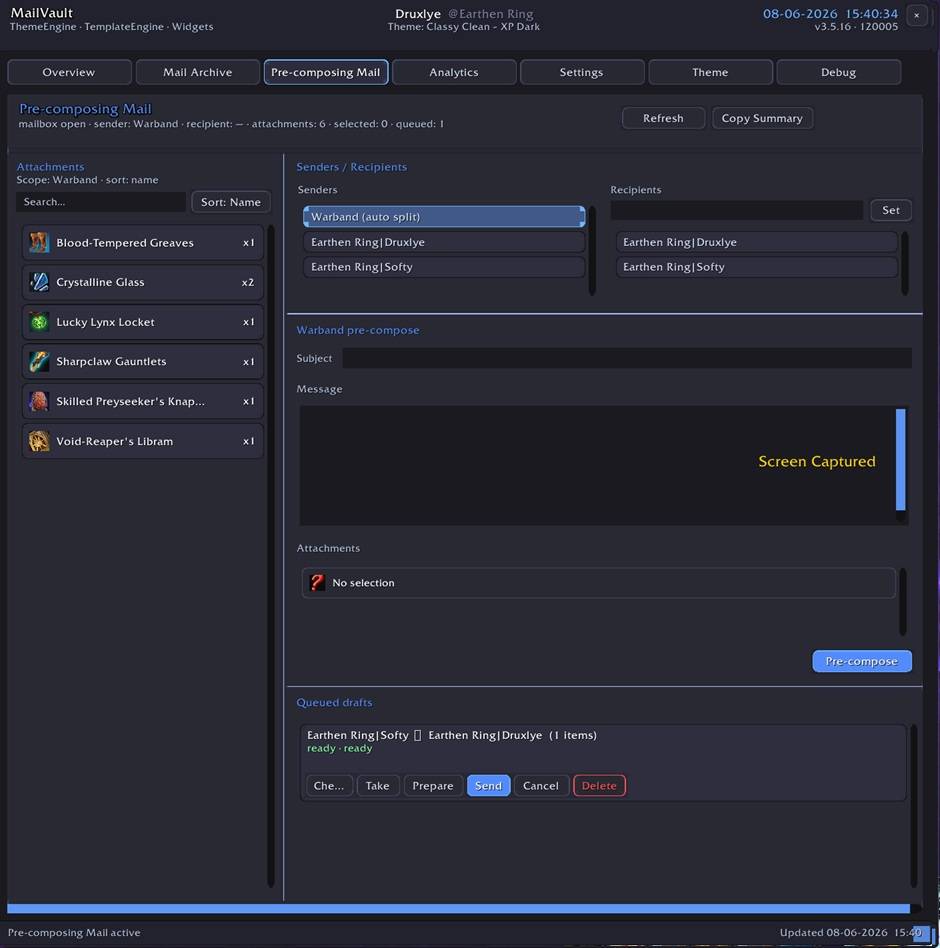Select the Void-Reaper's Libram row
The height and width of the screenshot is (948, 940).
coord(143,441)
